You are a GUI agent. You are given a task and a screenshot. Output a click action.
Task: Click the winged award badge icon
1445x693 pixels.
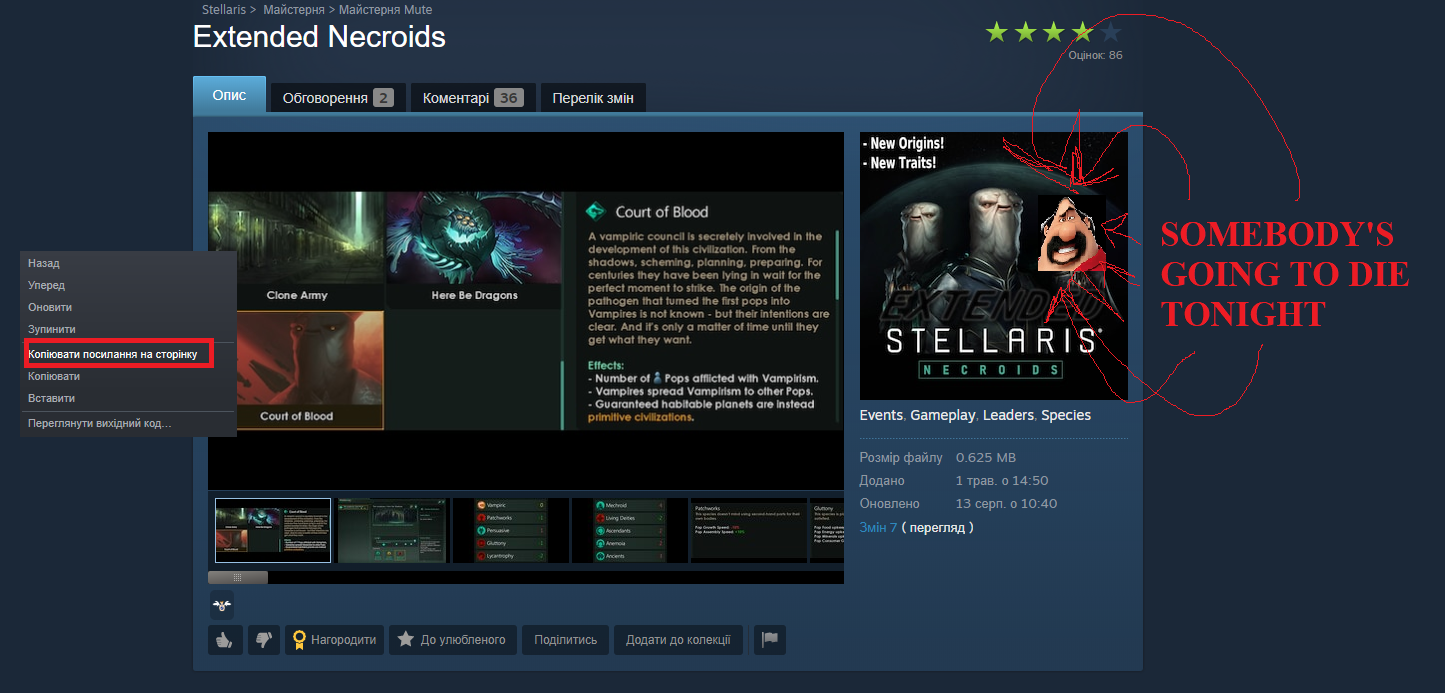[221, 604]
